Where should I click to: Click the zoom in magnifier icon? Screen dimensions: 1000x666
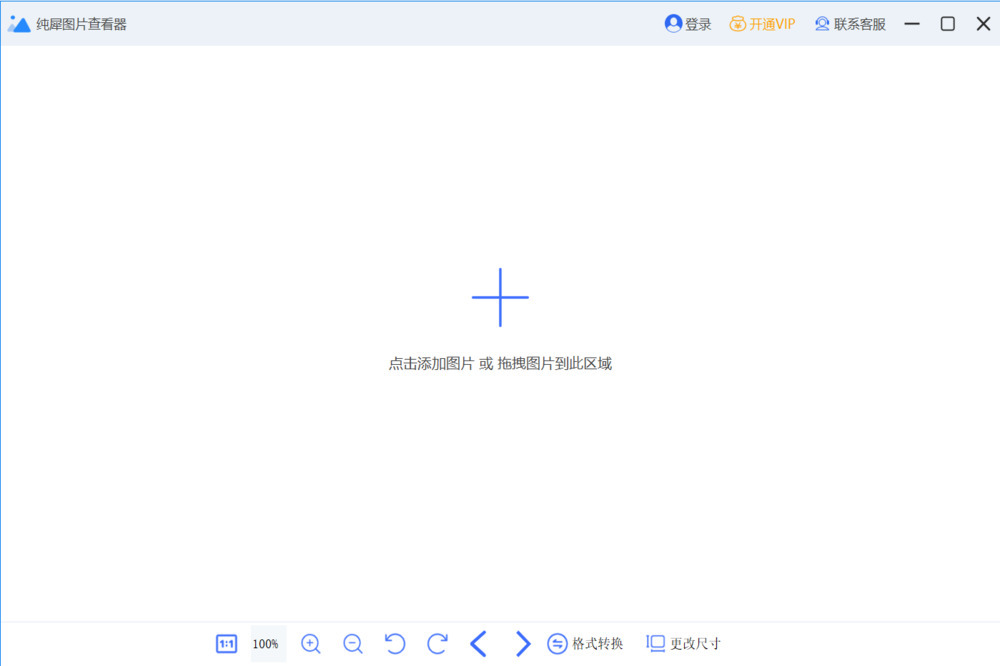(311, 644)
